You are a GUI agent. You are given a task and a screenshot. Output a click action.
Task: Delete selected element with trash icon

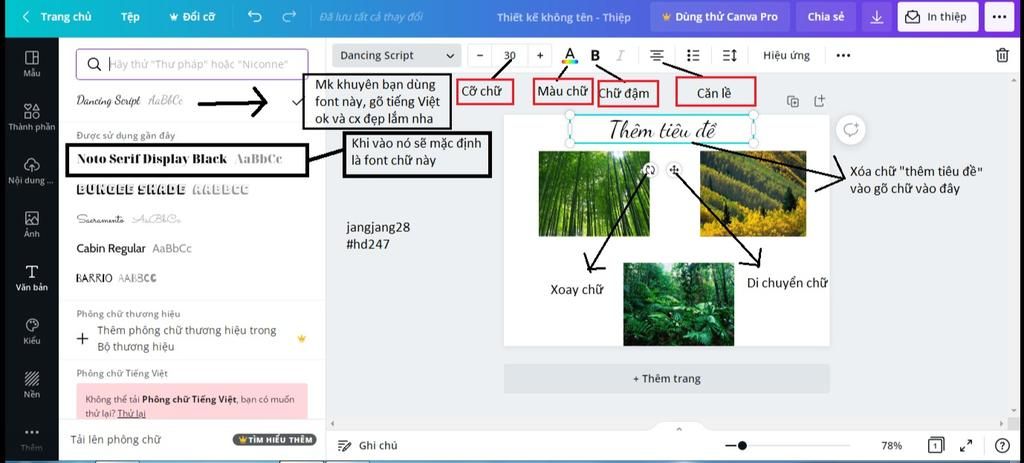(1002, 56)
